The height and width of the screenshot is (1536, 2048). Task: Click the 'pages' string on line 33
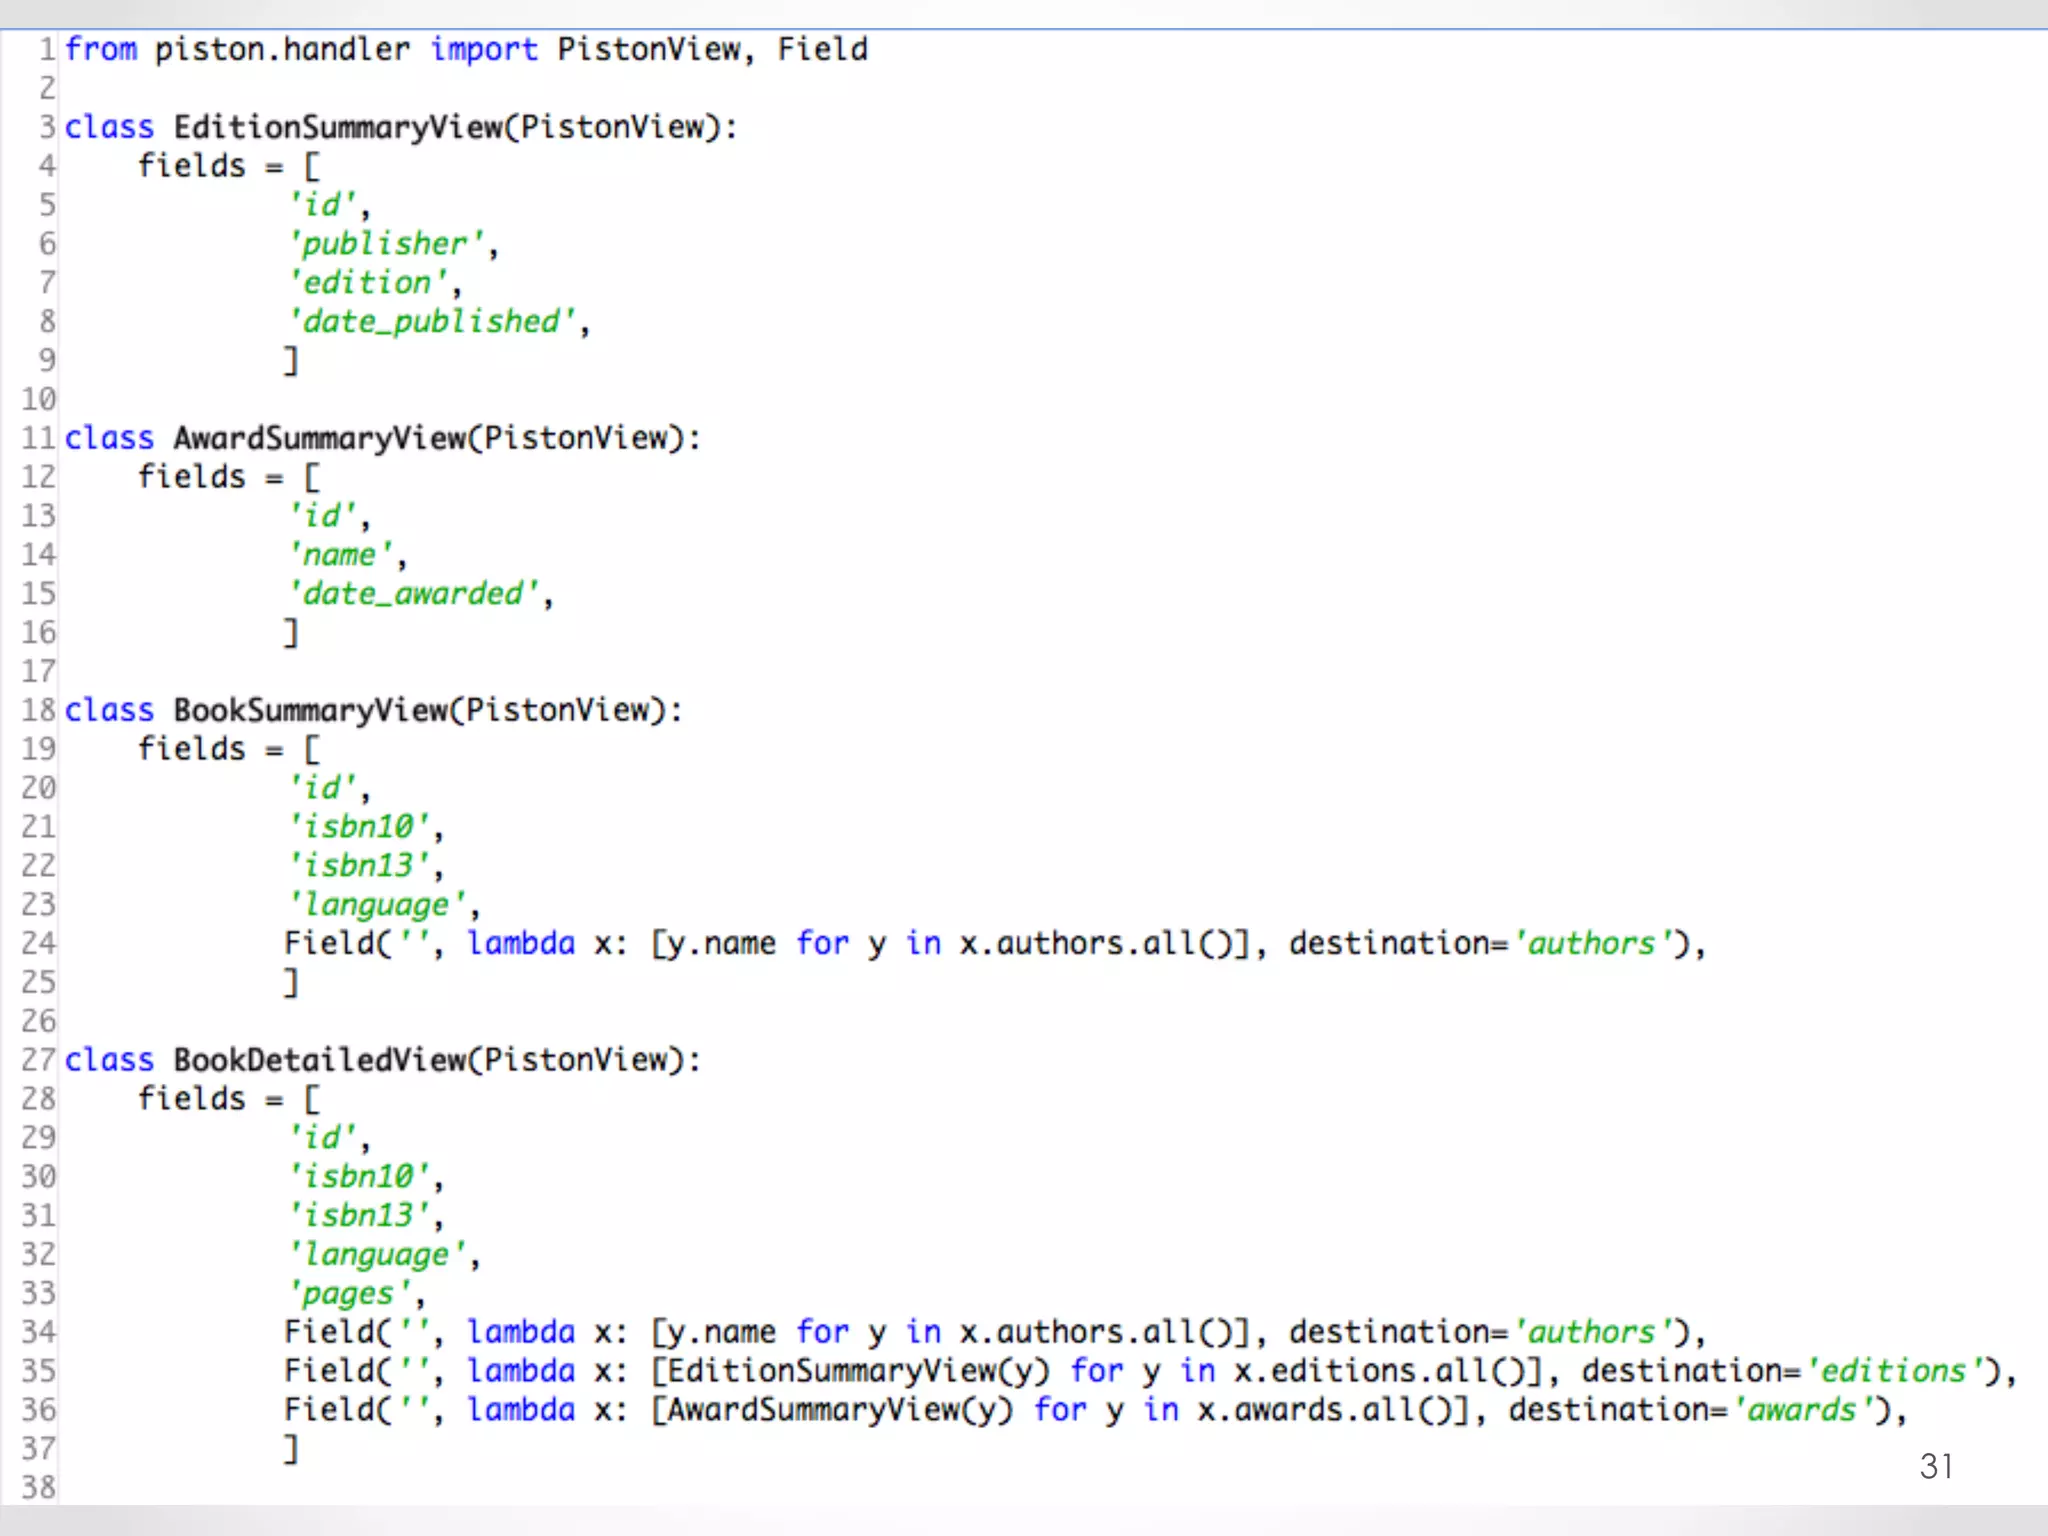[349, 1294]
